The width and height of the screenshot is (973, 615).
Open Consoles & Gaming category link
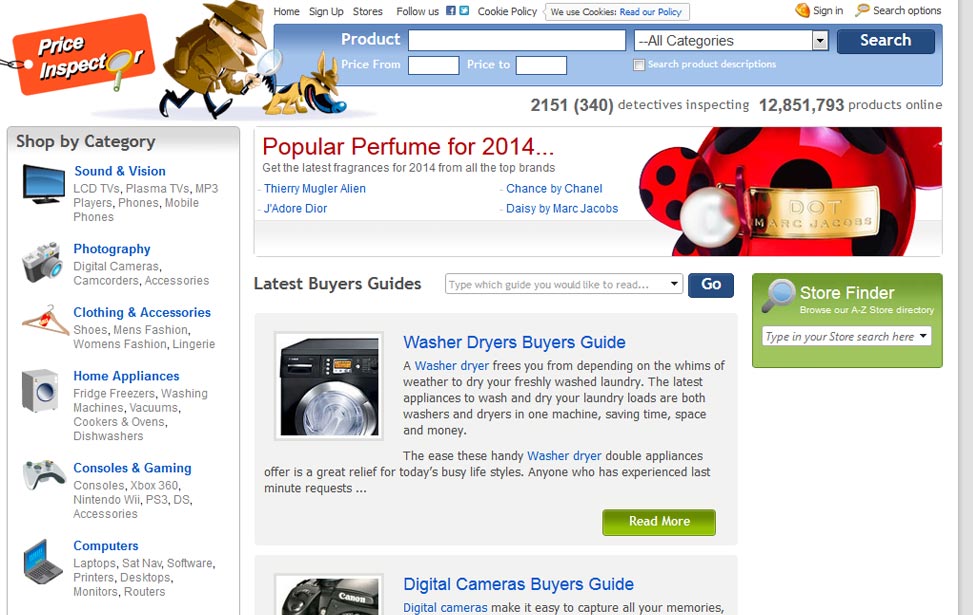click(132, 468)
